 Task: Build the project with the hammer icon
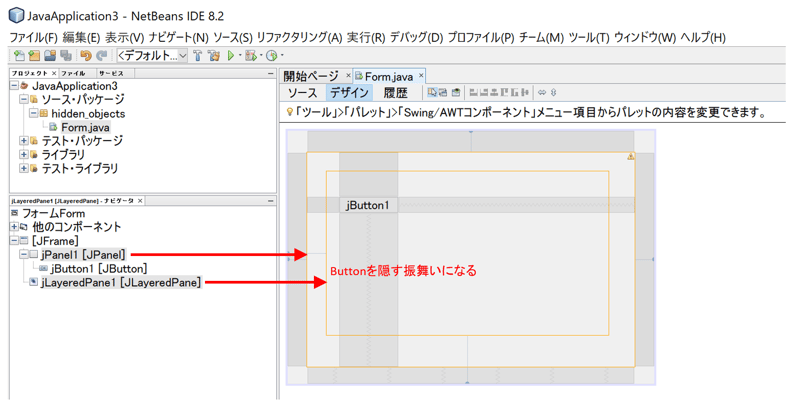pyautogui.click(x=198, y=55)
